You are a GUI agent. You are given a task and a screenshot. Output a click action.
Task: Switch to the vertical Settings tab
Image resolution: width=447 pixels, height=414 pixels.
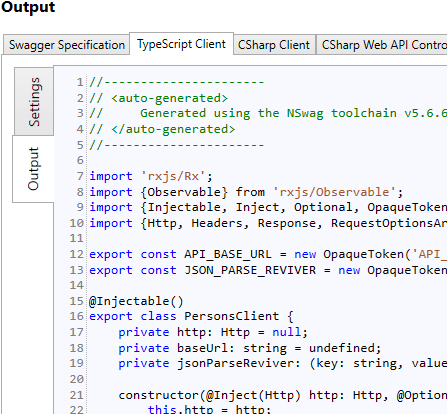click(x=34, y=102)
